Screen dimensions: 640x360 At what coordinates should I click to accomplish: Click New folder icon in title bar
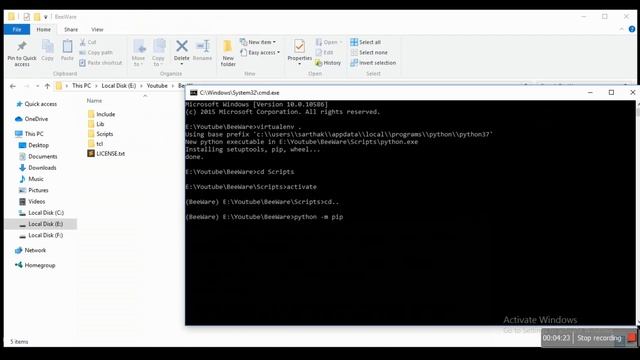tap(37, 17)
